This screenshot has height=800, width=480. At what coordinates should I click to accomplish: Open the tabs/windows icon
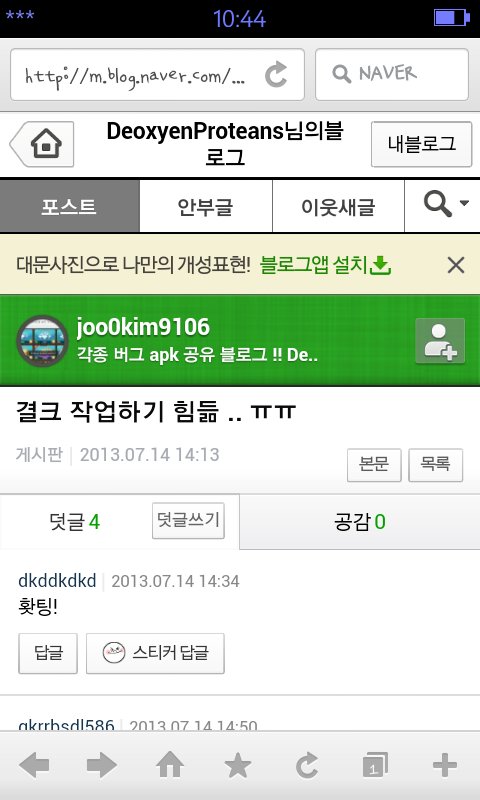[375, 765]
